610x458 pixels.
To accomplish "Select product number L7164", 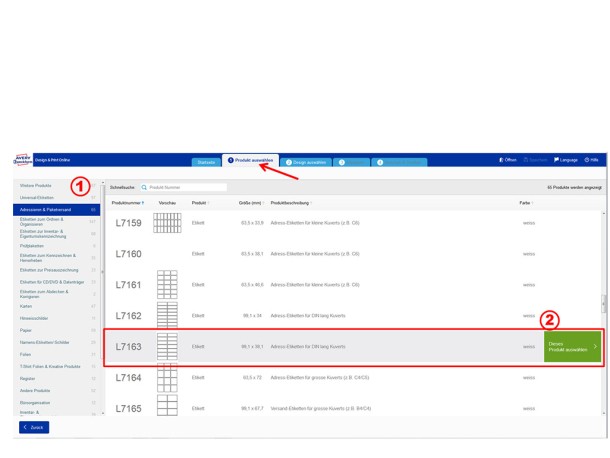I will click(x=128, y=377).
